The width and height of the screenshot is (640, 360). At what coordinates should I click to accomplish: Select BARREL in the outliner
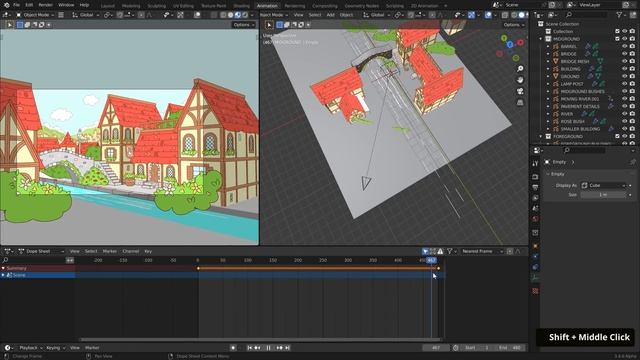[x=569, y=47]
